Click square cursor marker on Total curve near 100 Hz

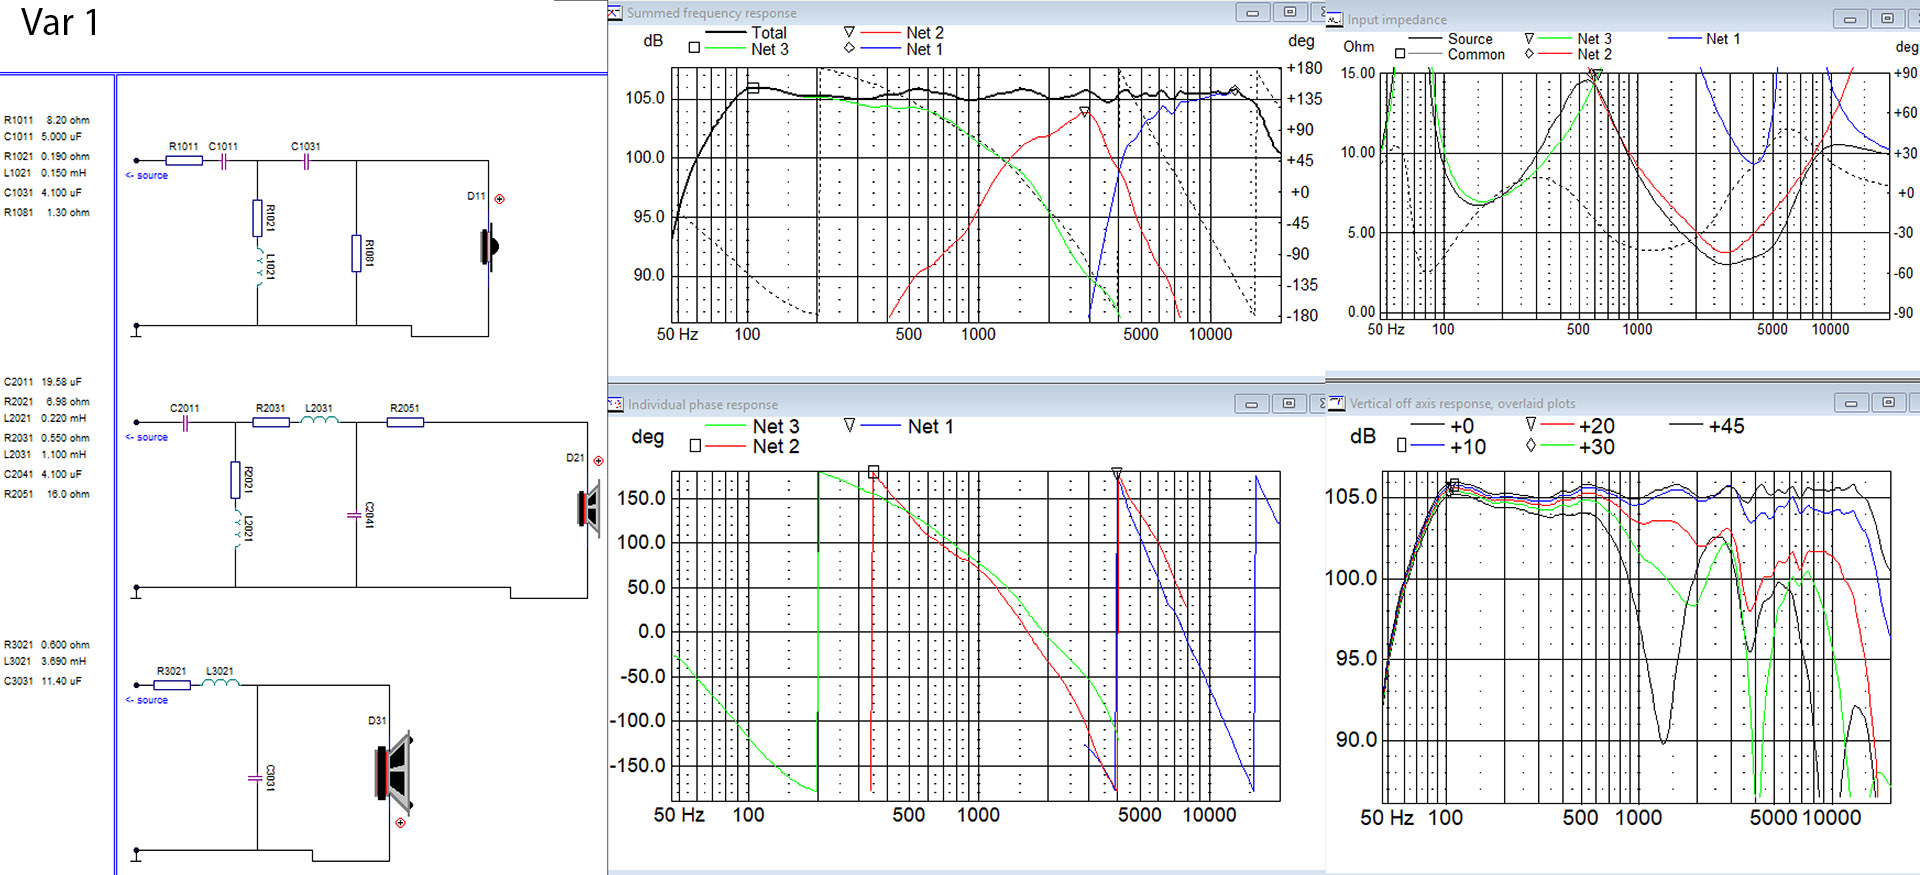coord(753,88)
